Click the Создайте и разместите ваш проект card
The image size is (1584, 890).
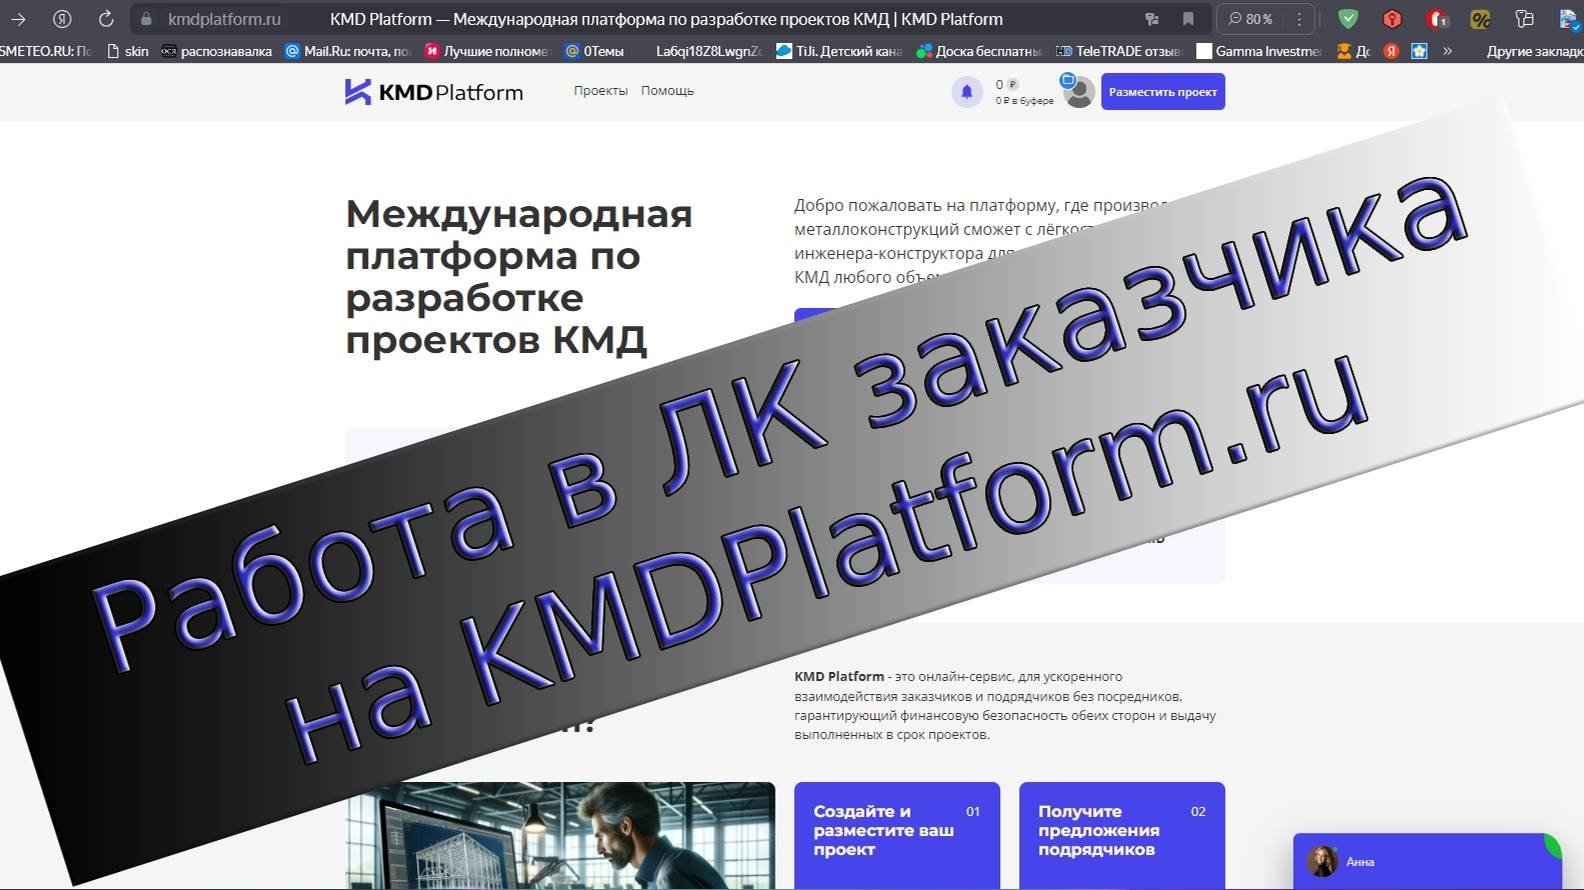(897, 835)
